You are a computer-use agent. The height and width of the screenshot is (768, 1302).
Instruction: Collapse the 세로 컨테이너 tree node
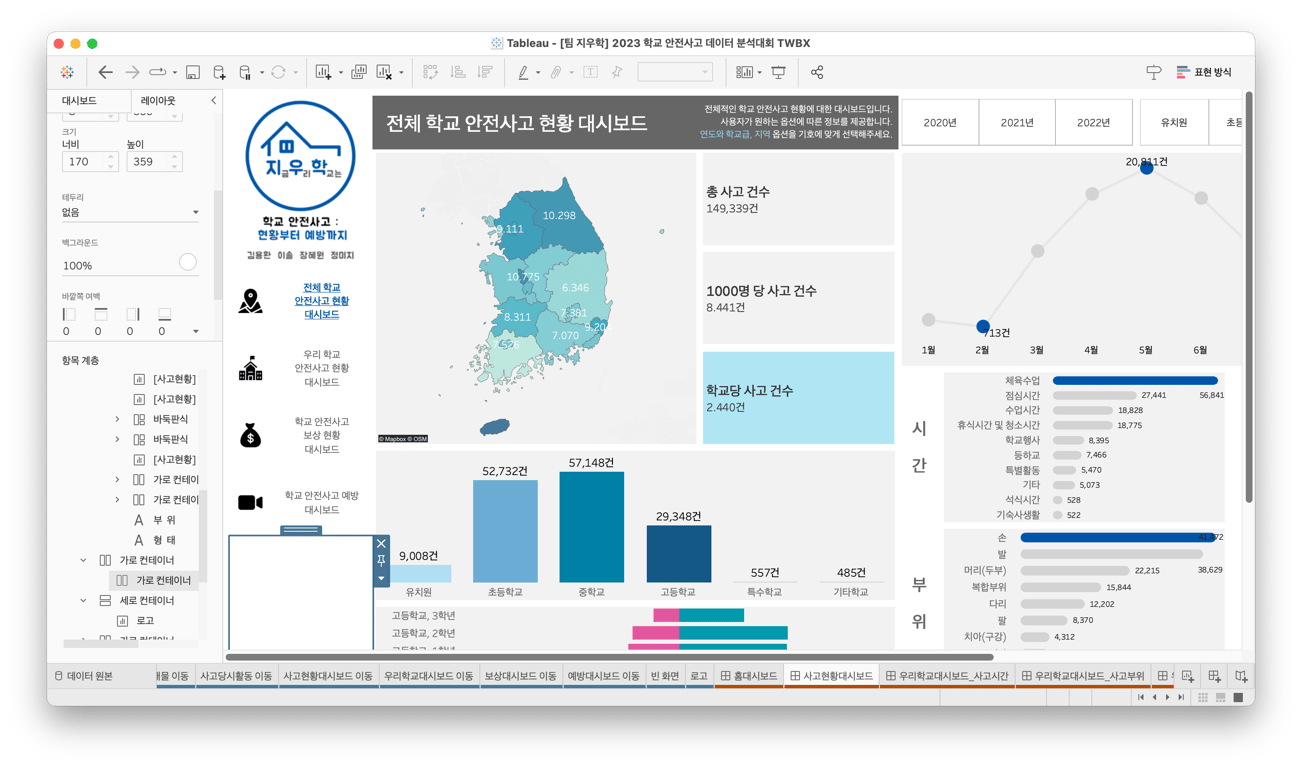pyautogui.click(x=84, y=601)
